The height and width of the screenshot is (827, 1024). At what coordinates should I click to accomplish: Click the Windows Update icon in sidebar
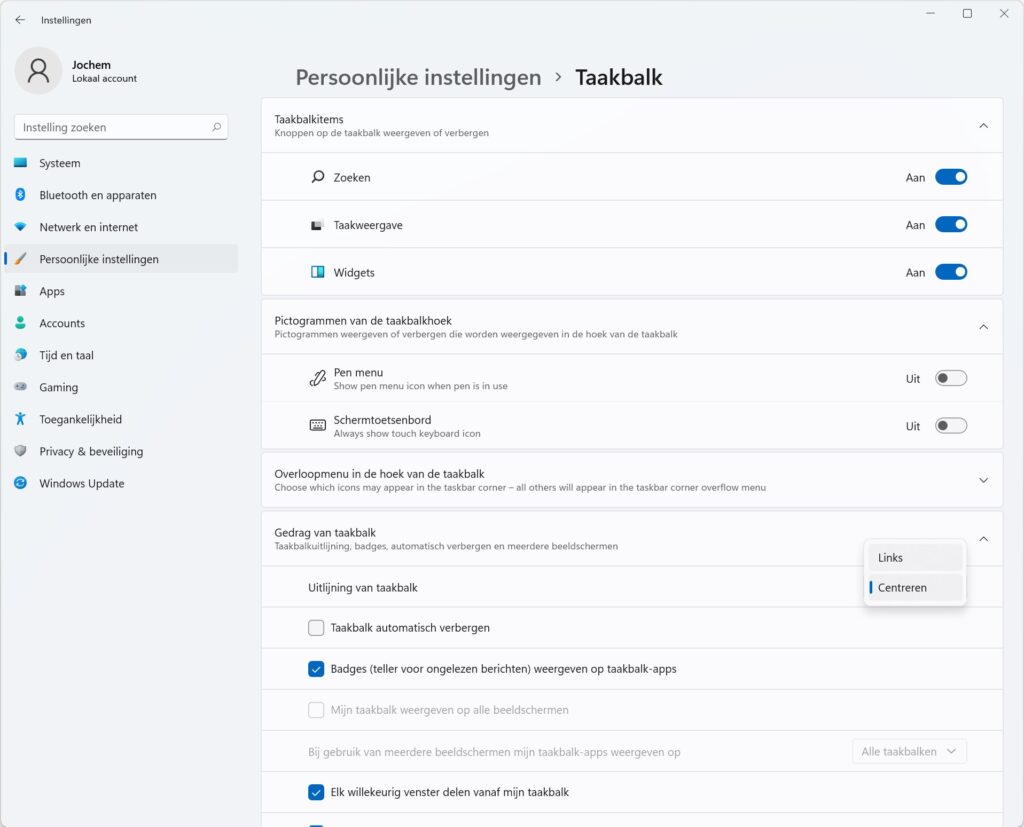pos(20,483)
